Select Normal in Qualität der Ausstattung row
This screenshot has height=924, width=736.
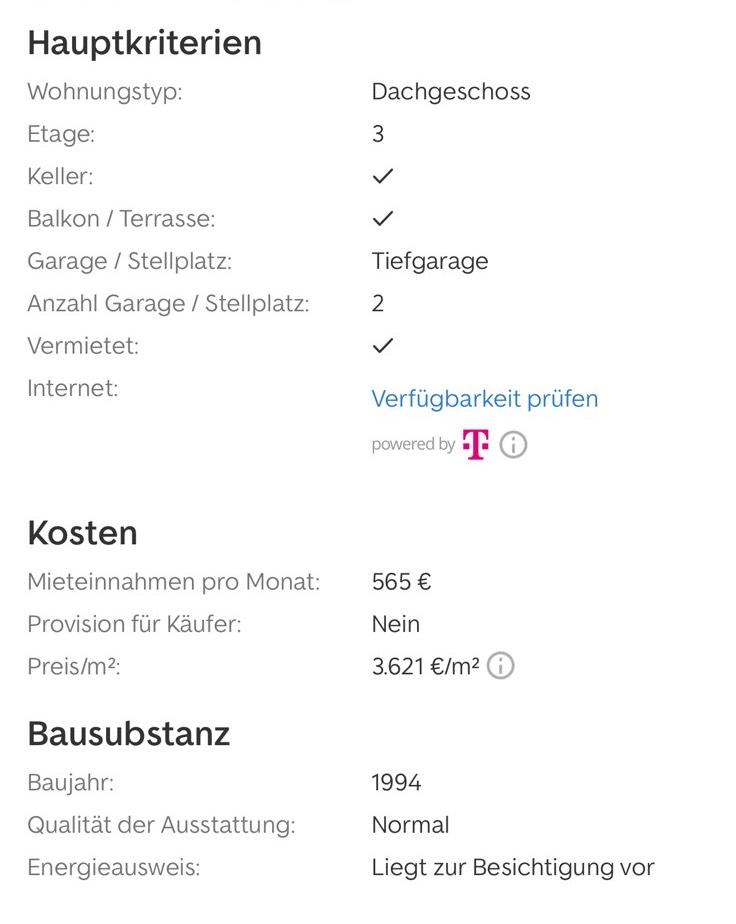(410, 825)
